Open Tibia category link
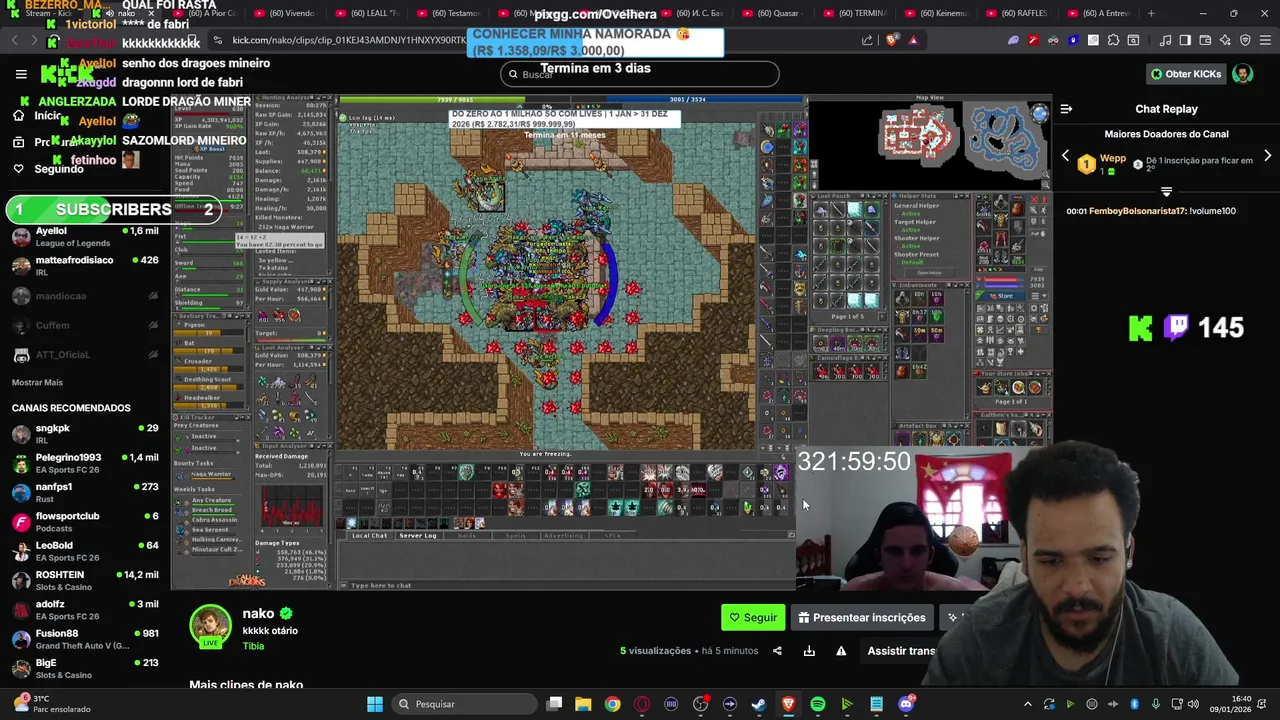 [x=253, y=646]
